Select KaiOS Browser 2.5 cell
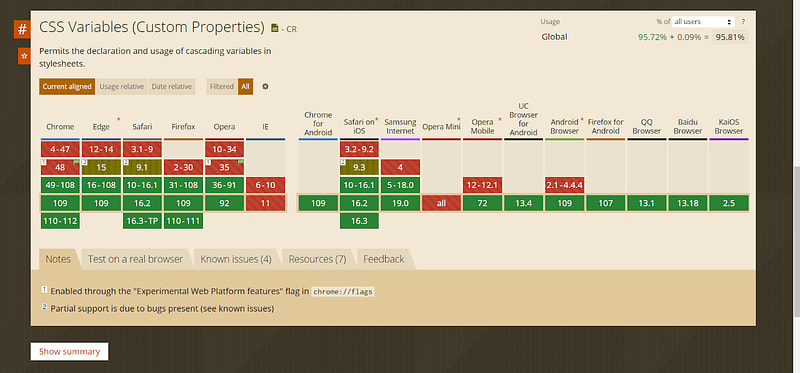Image resolution: width=800 pixels, height=373 pixels. point(729,203)
